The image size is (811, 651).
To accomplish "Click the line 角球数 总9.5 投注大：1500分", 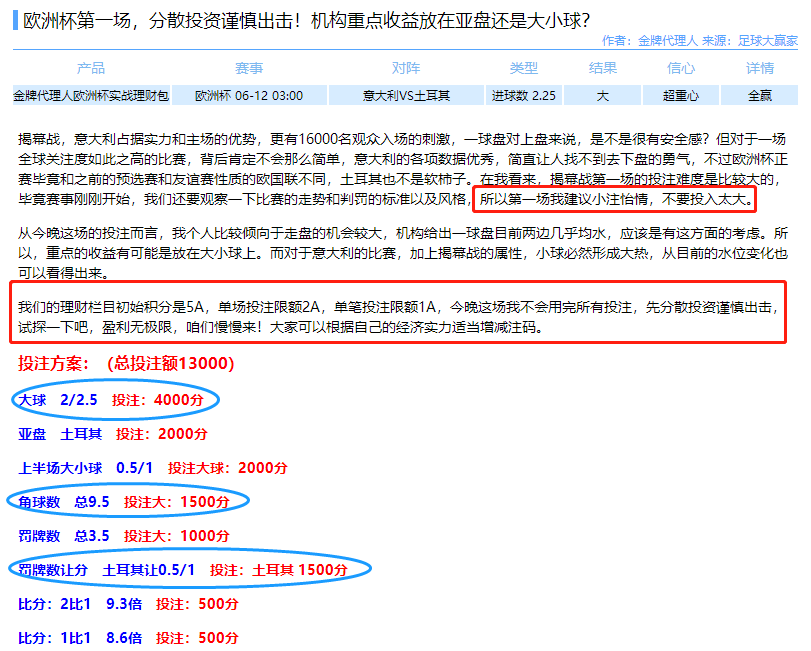I will click(x=124, y=502).
